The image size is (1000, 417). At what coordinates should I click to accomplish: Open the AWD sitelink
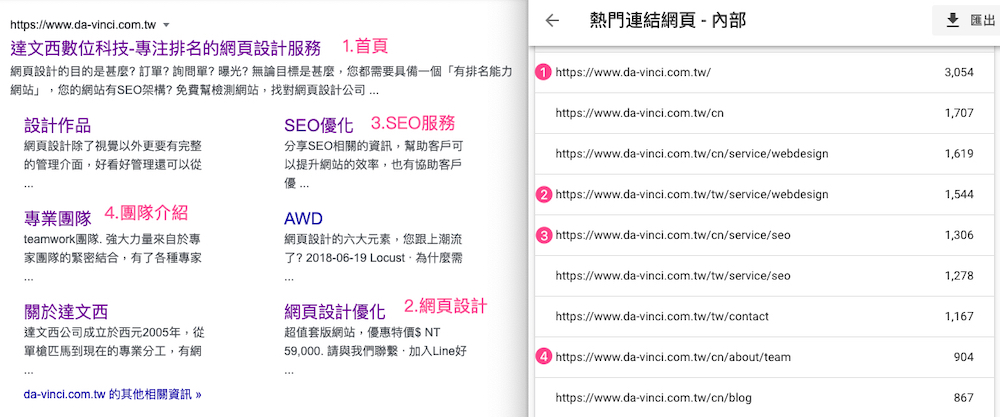click(304, 219)
